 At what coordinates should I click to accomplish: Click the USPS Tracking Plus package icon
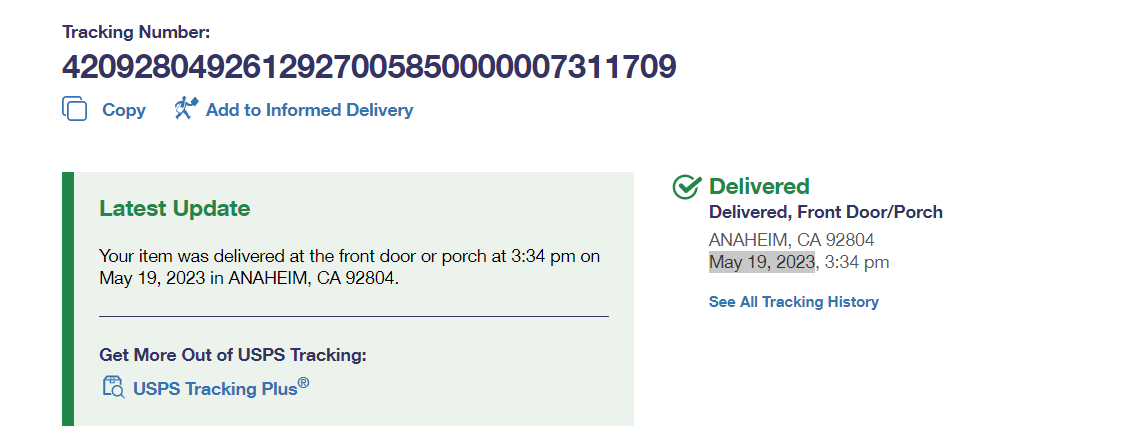point(113,387)
